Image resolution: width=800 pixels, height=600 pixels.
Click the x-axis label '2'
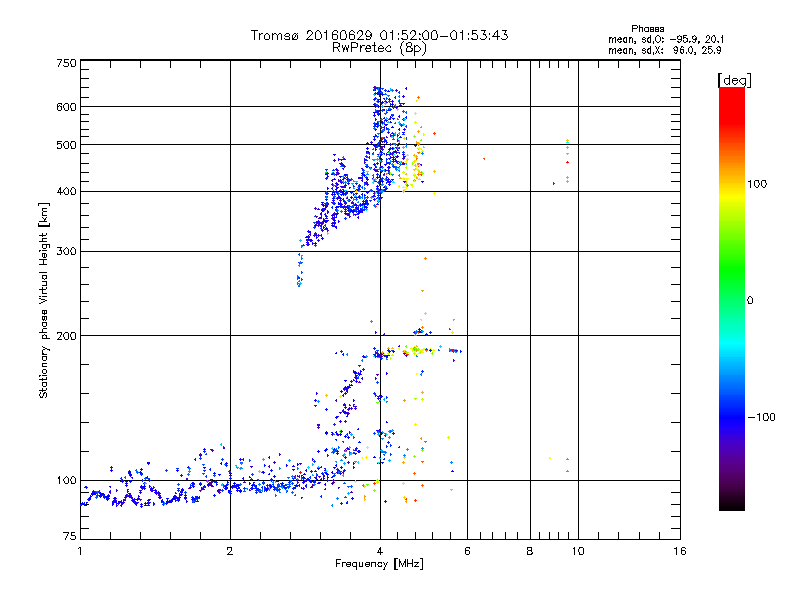pos(230,551)
